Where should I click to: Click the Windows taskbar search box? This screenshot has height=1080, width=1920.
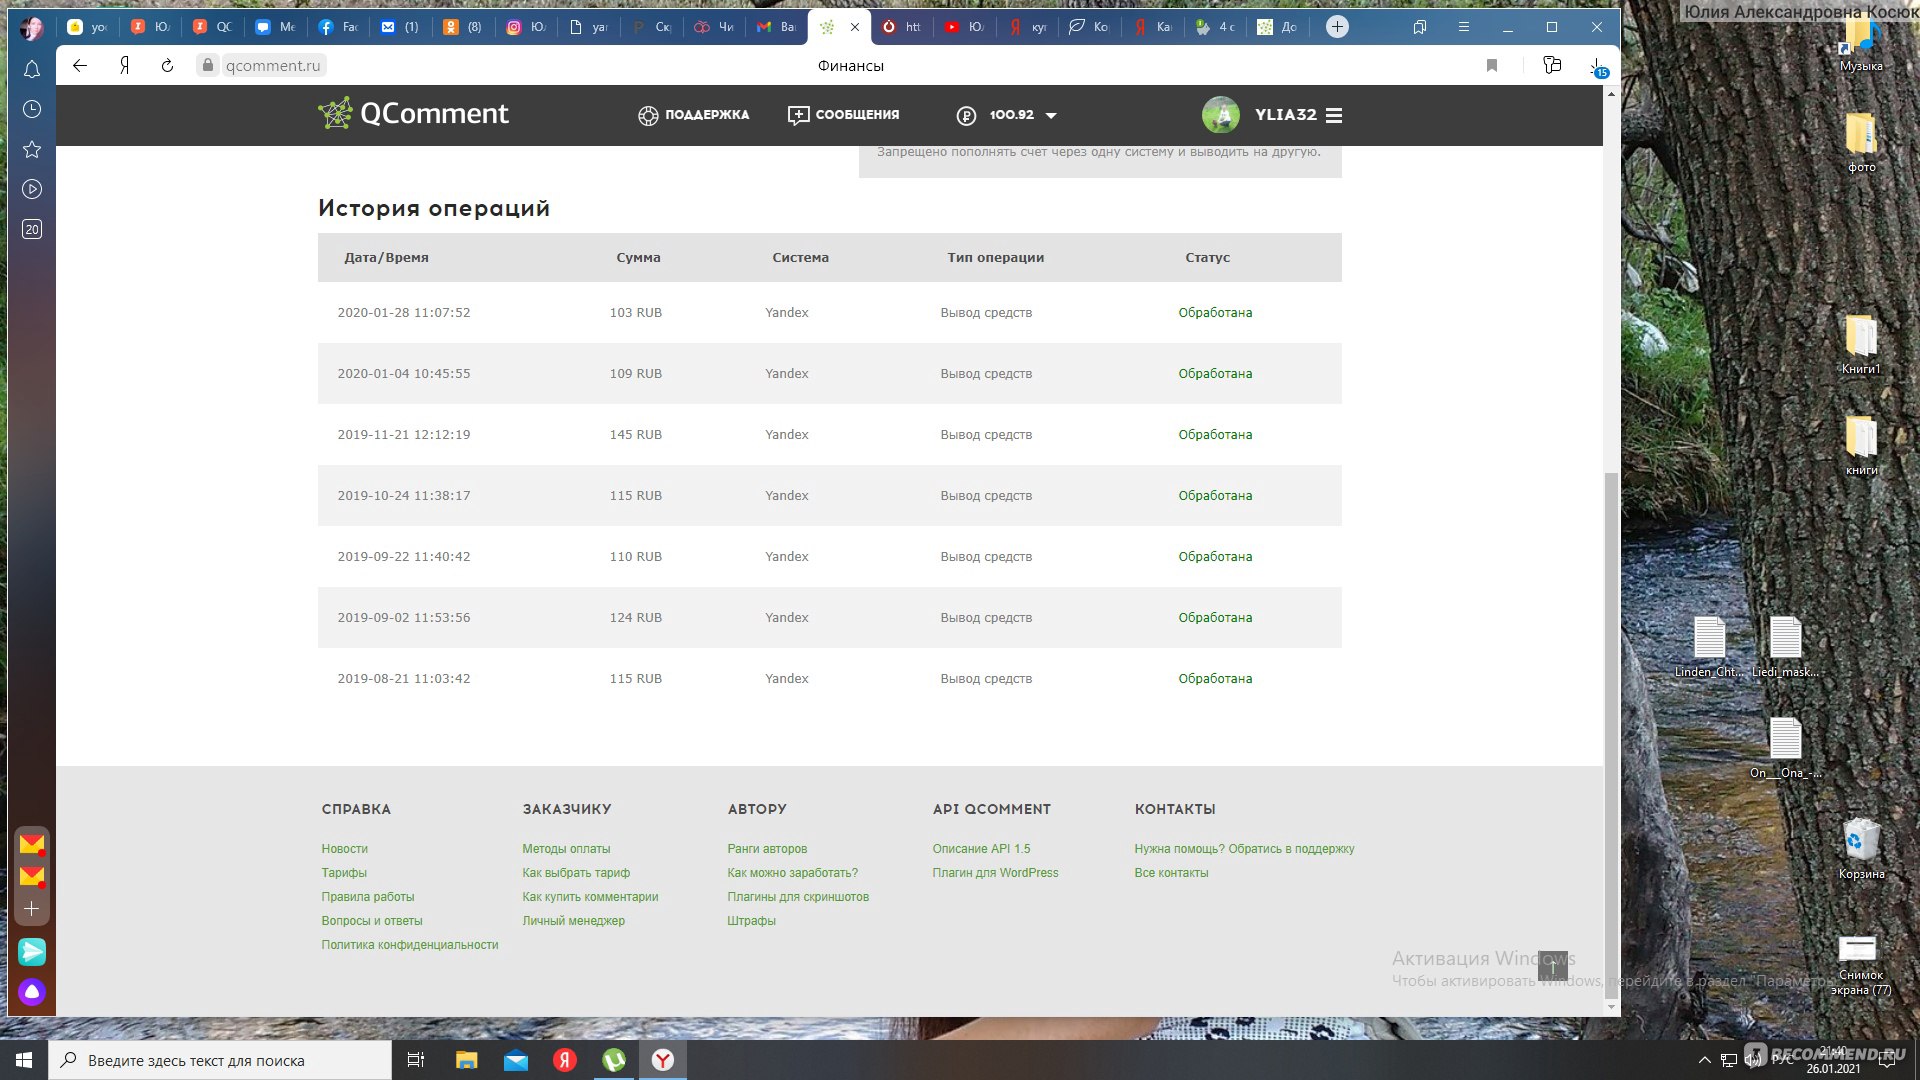click(x=220, y=1060)
